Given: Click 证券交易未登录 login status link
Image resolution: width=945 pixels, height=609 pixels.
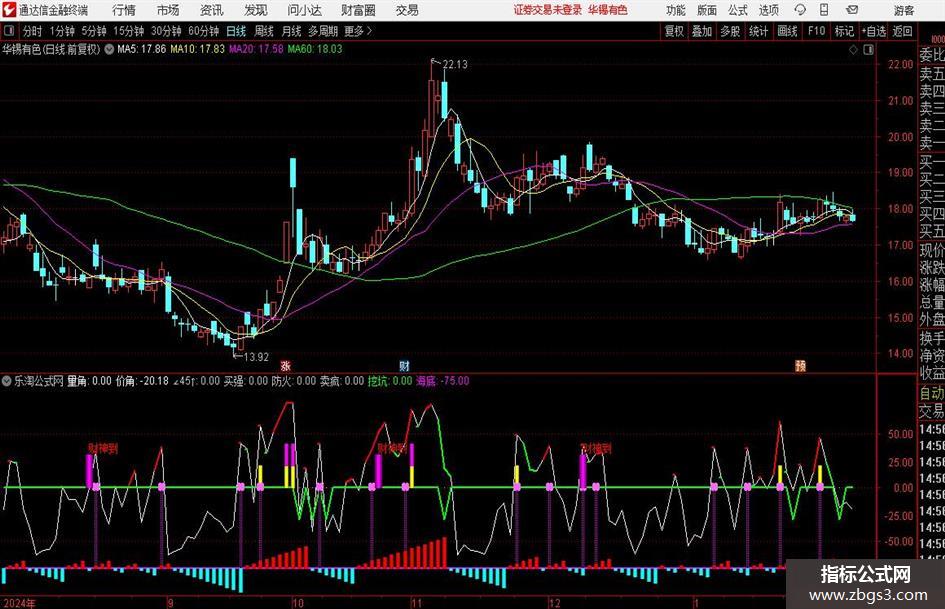Looking at the screenshot, I should click(x=548, y=10).
